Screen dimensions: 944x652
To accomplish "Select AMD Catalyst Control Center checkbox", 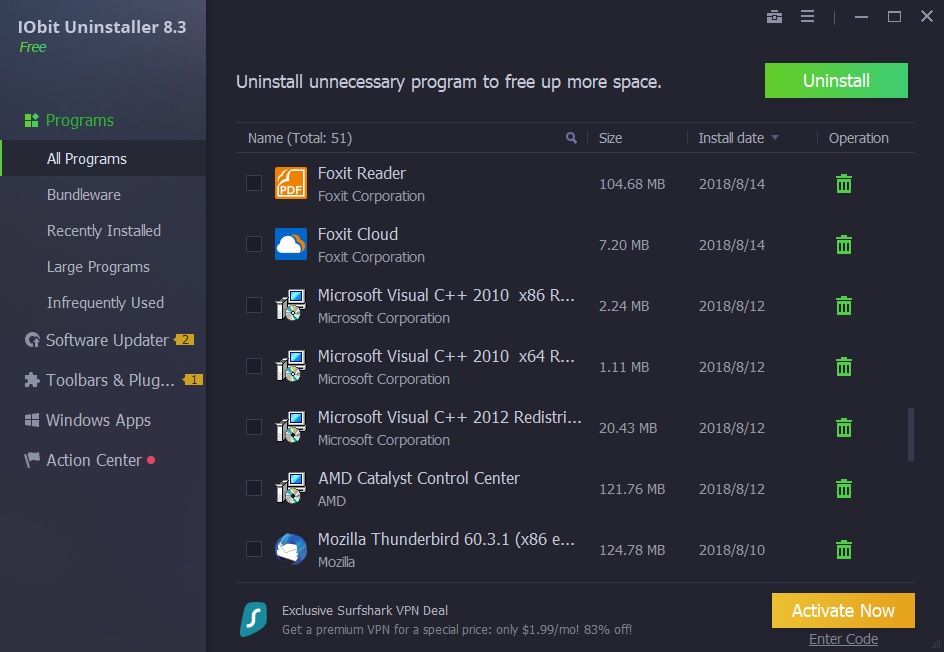I will point(254,488).
